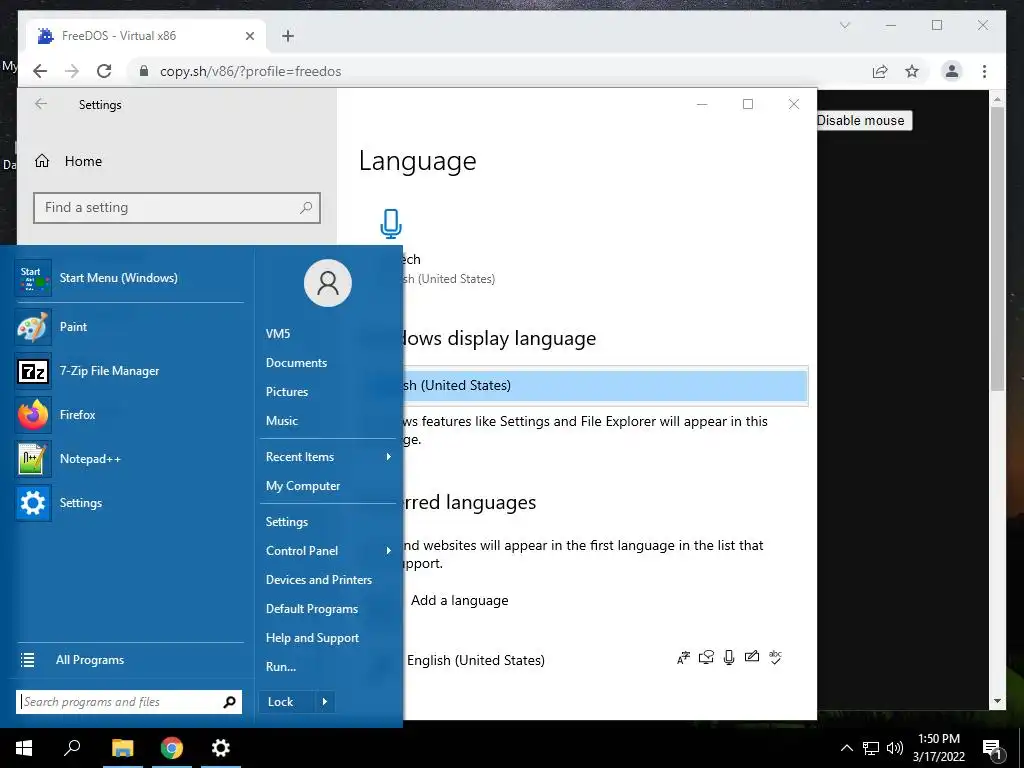This screenshot has width=1024, height=768.
Task: Open a new Chrome tab
Action: pos(288,36)
